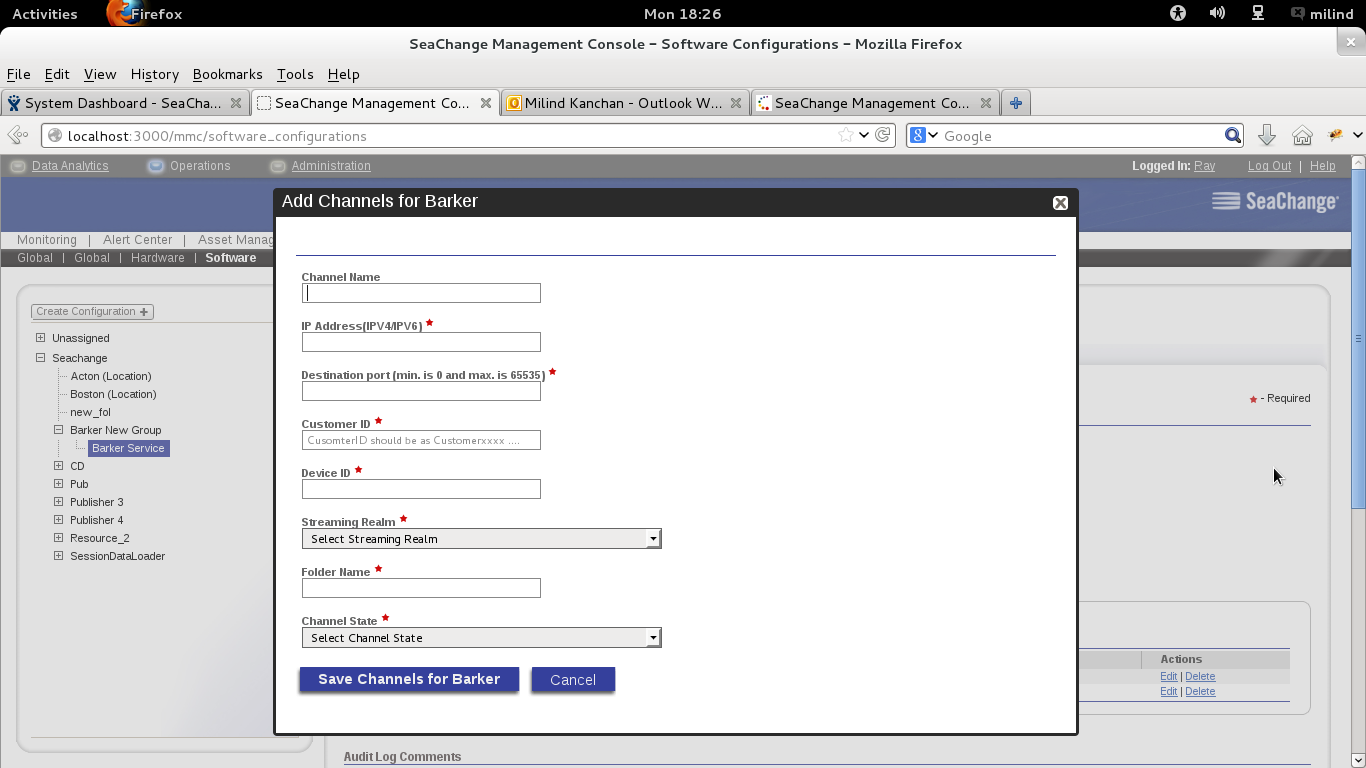Image resolution: width=1366 pixels, height=768 pixels.
Task: Open the Firefox downloads arrow icon
Action: 1266,135
